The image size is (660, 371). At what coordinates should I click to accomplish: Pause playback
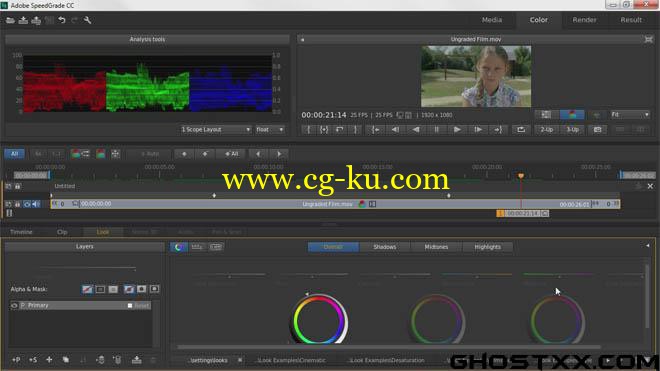[436, 130]
